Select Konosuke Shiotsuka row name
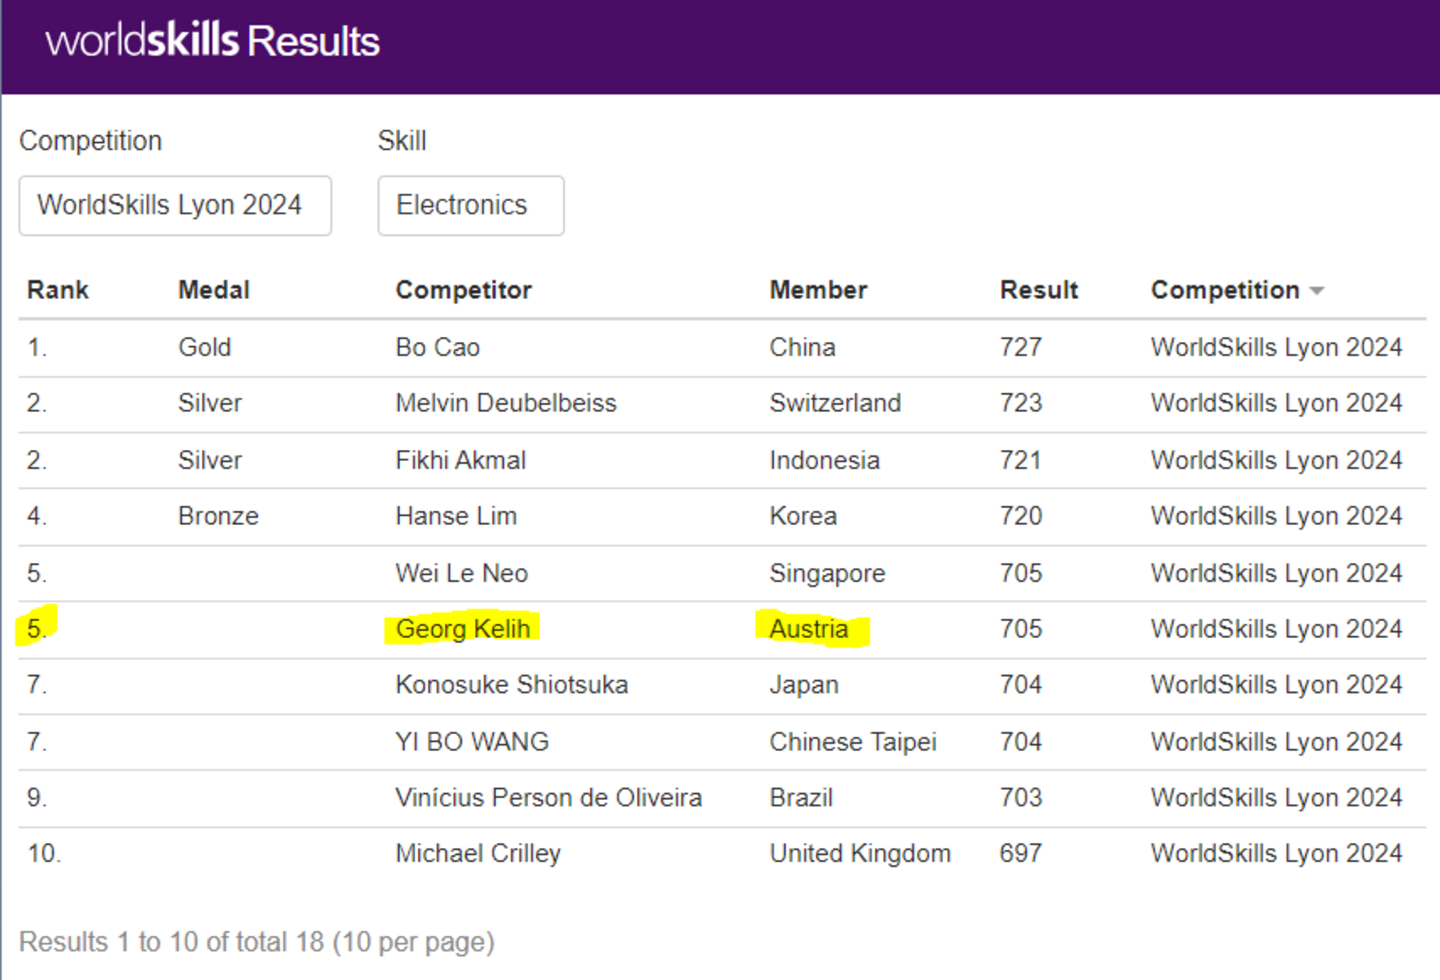This screenshot has width=1440, height=980. tap(511, 685)
